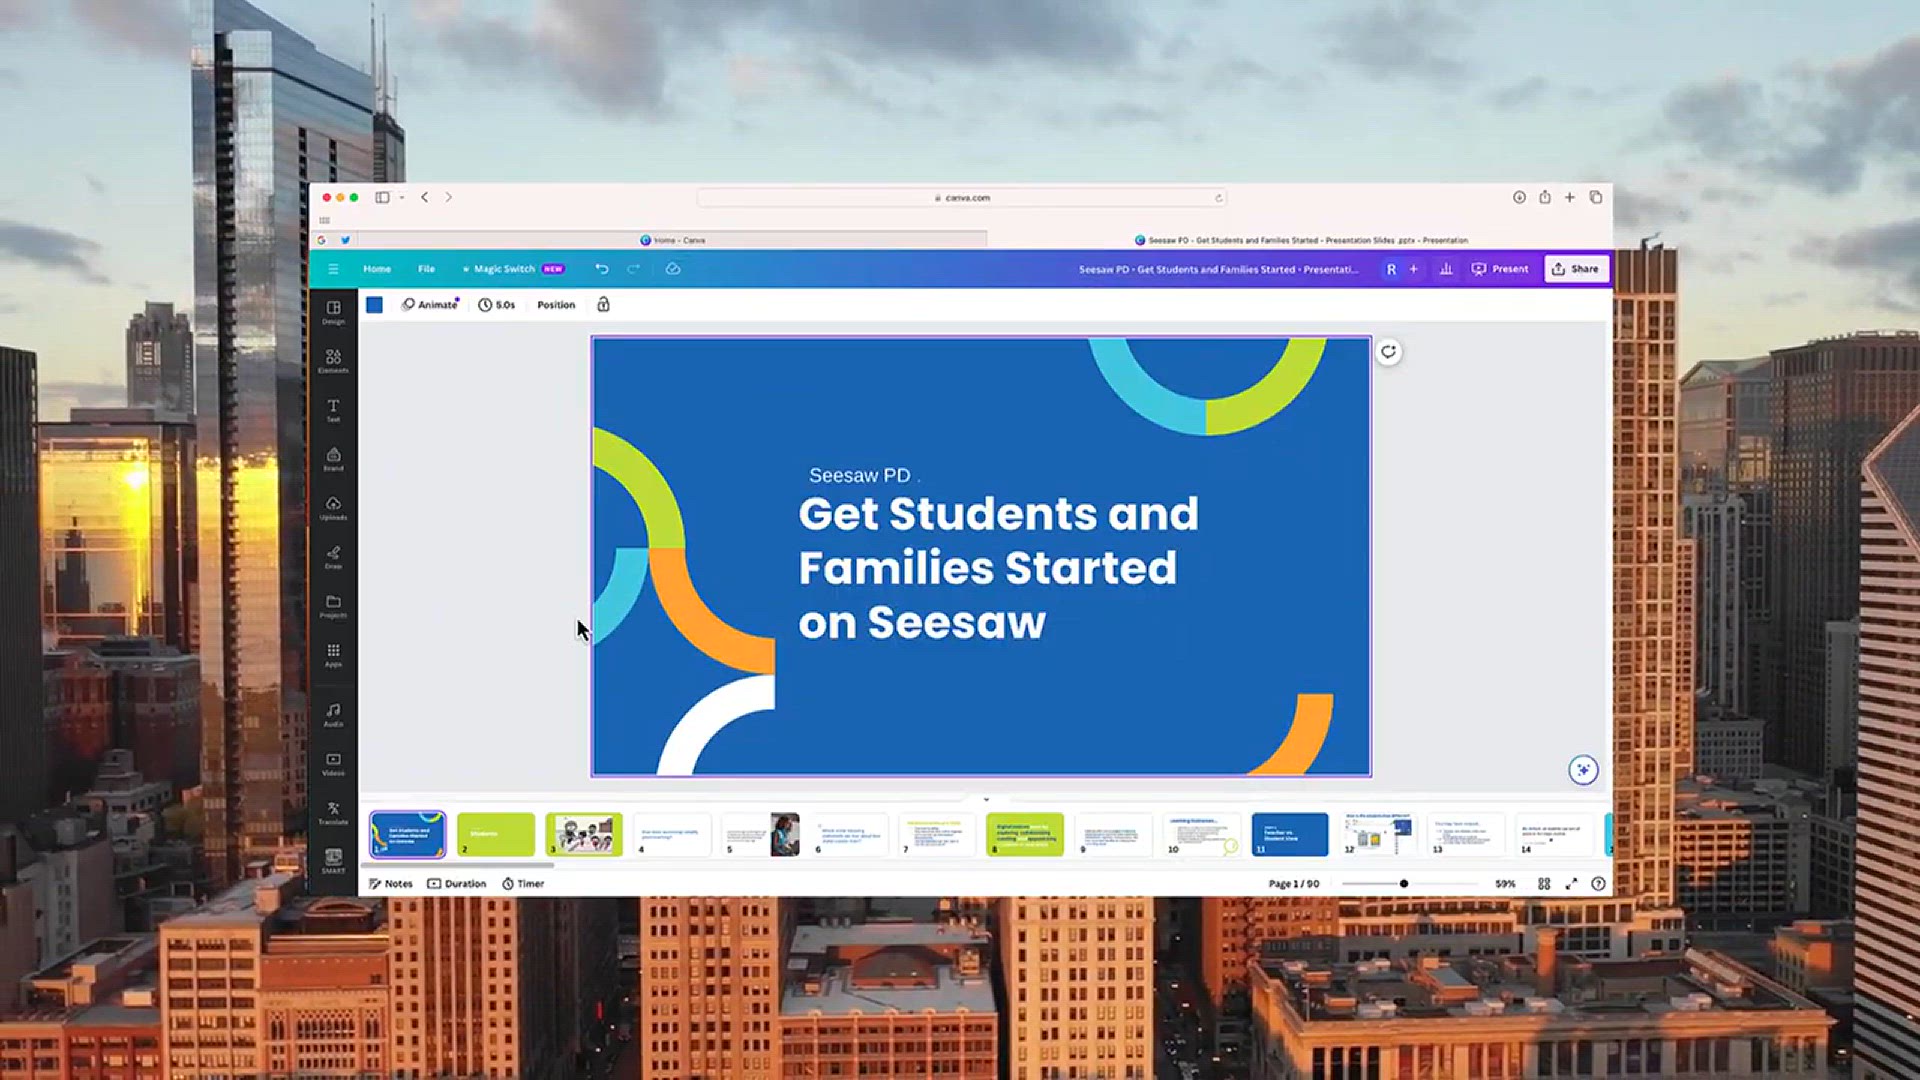The height and width of the screenshot is (1080, 1920).
Task: Lock the selected page element
Action: point(603,305)
